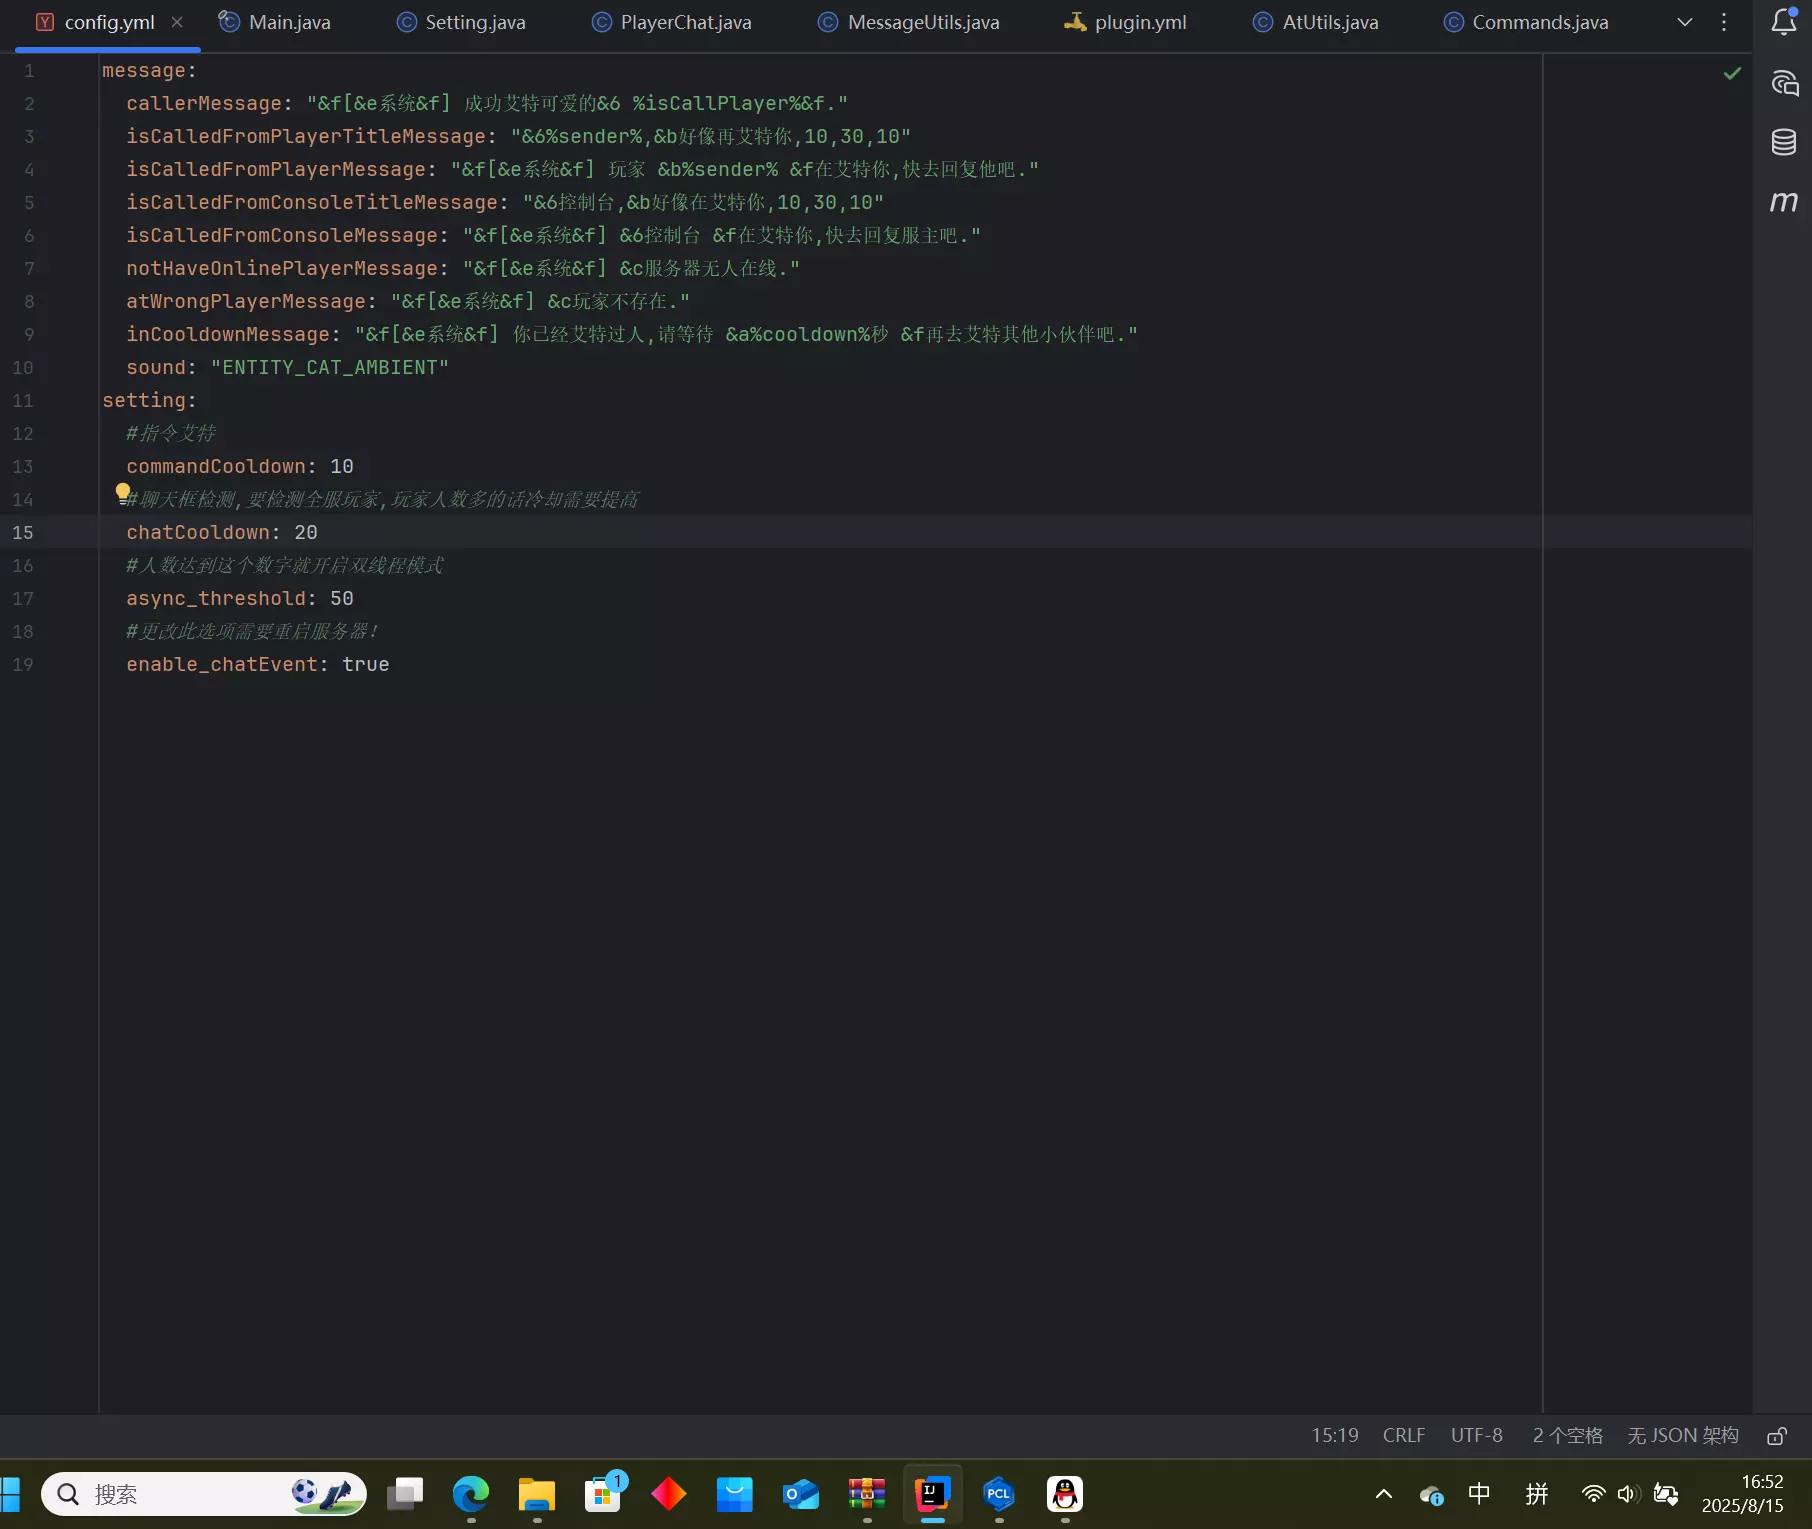
Task: Change the CRLF line separator
Action: click(x=1404, y=1435)
